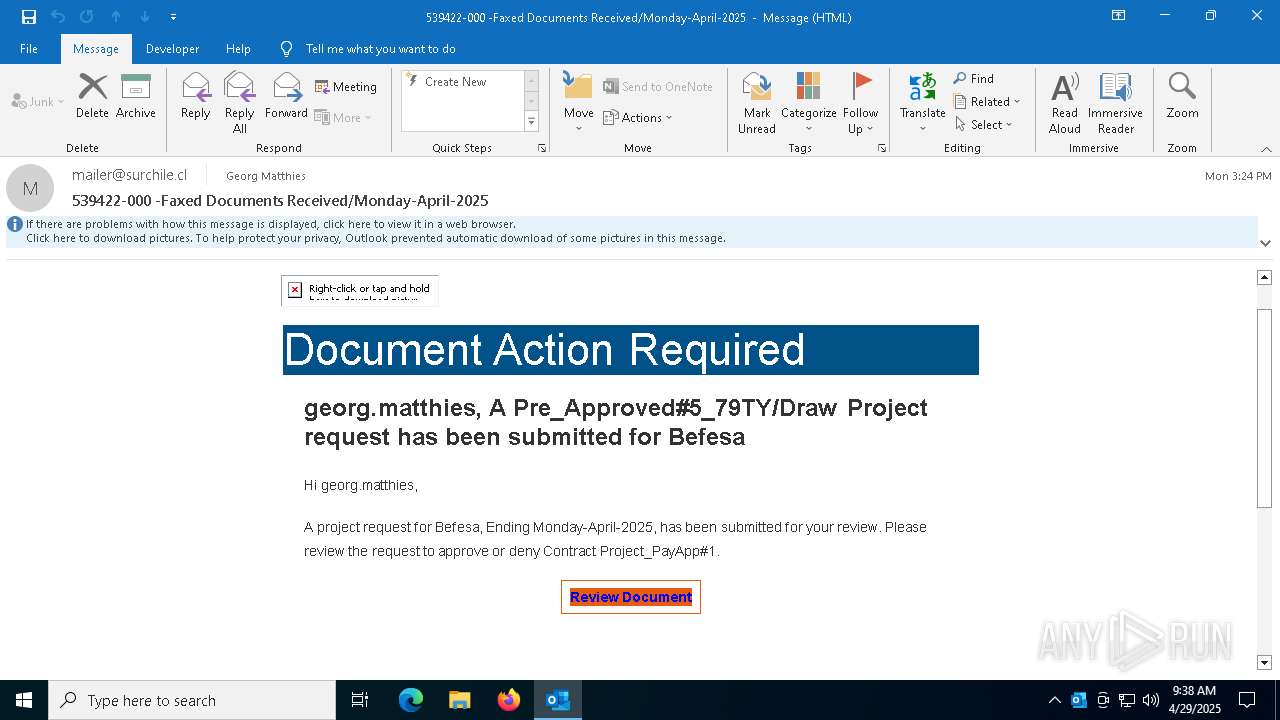Click the Tell me what you want to do box
Image resolution: width=1280 pixels, height=720 pixels.
click(x=380, y=48)
